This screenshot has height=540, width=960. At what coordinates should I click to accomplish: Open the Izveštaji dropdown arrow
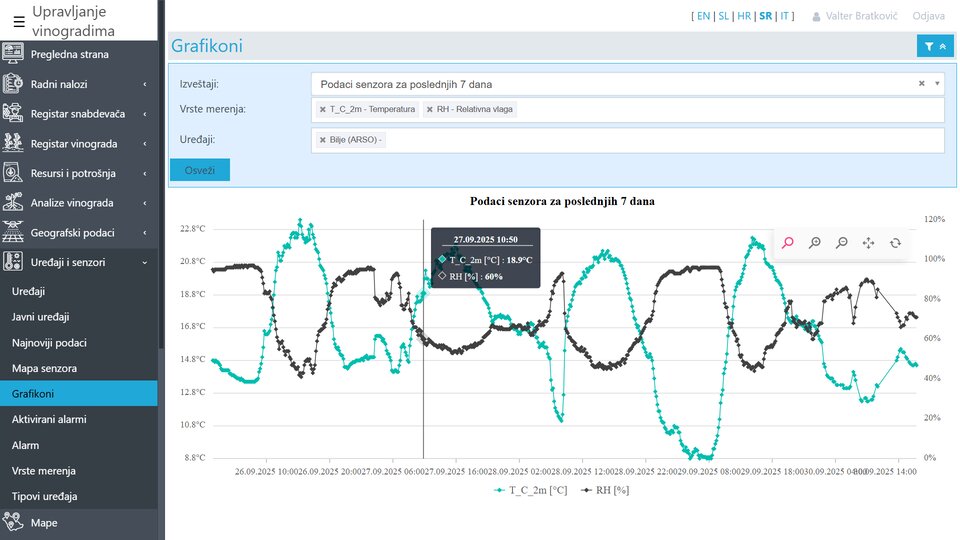pyautogui.click(x=937, y=84)
